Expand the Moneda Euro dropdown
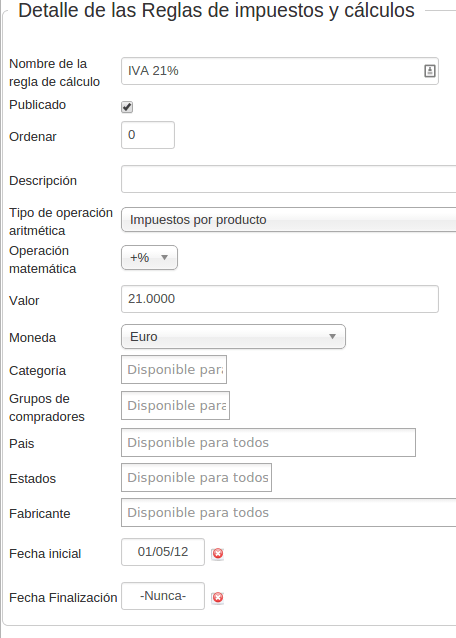The image size is (456, 638). (x=233, y=336)
